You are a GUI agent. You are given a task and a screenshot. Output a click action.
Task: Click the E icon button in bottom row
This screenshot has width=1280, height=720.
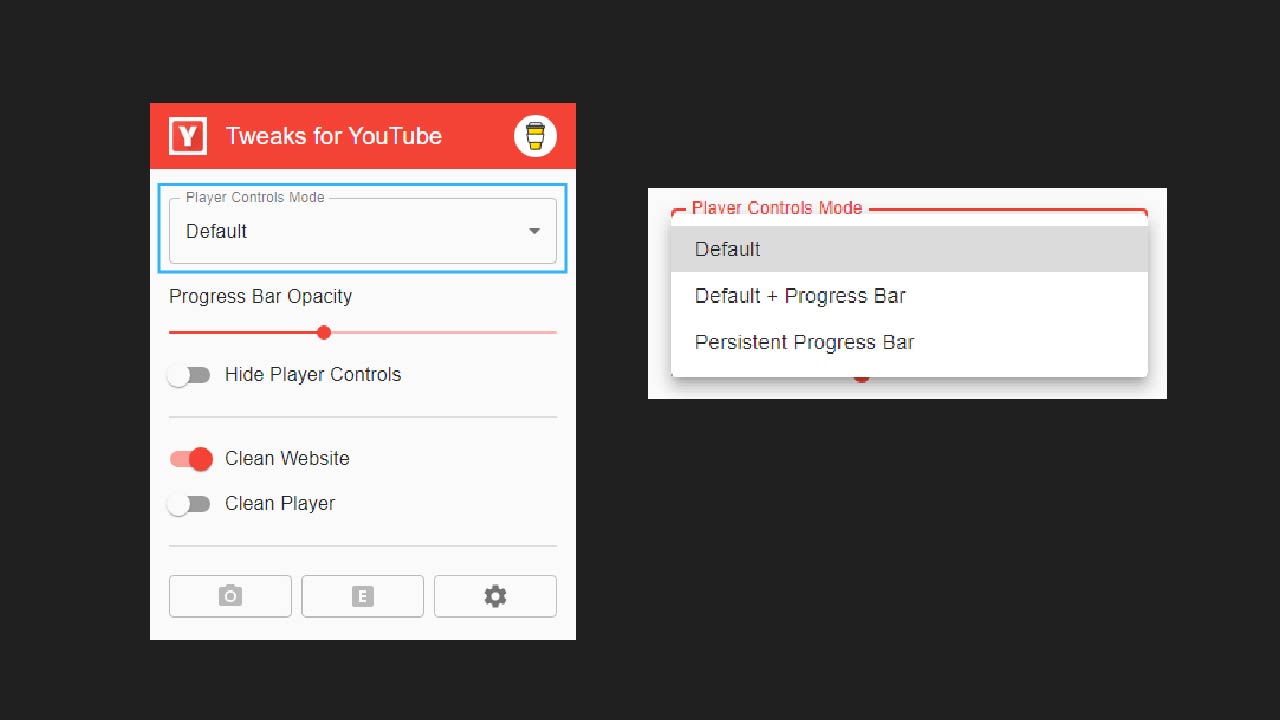pyautogui.click(x=362, y=596)
